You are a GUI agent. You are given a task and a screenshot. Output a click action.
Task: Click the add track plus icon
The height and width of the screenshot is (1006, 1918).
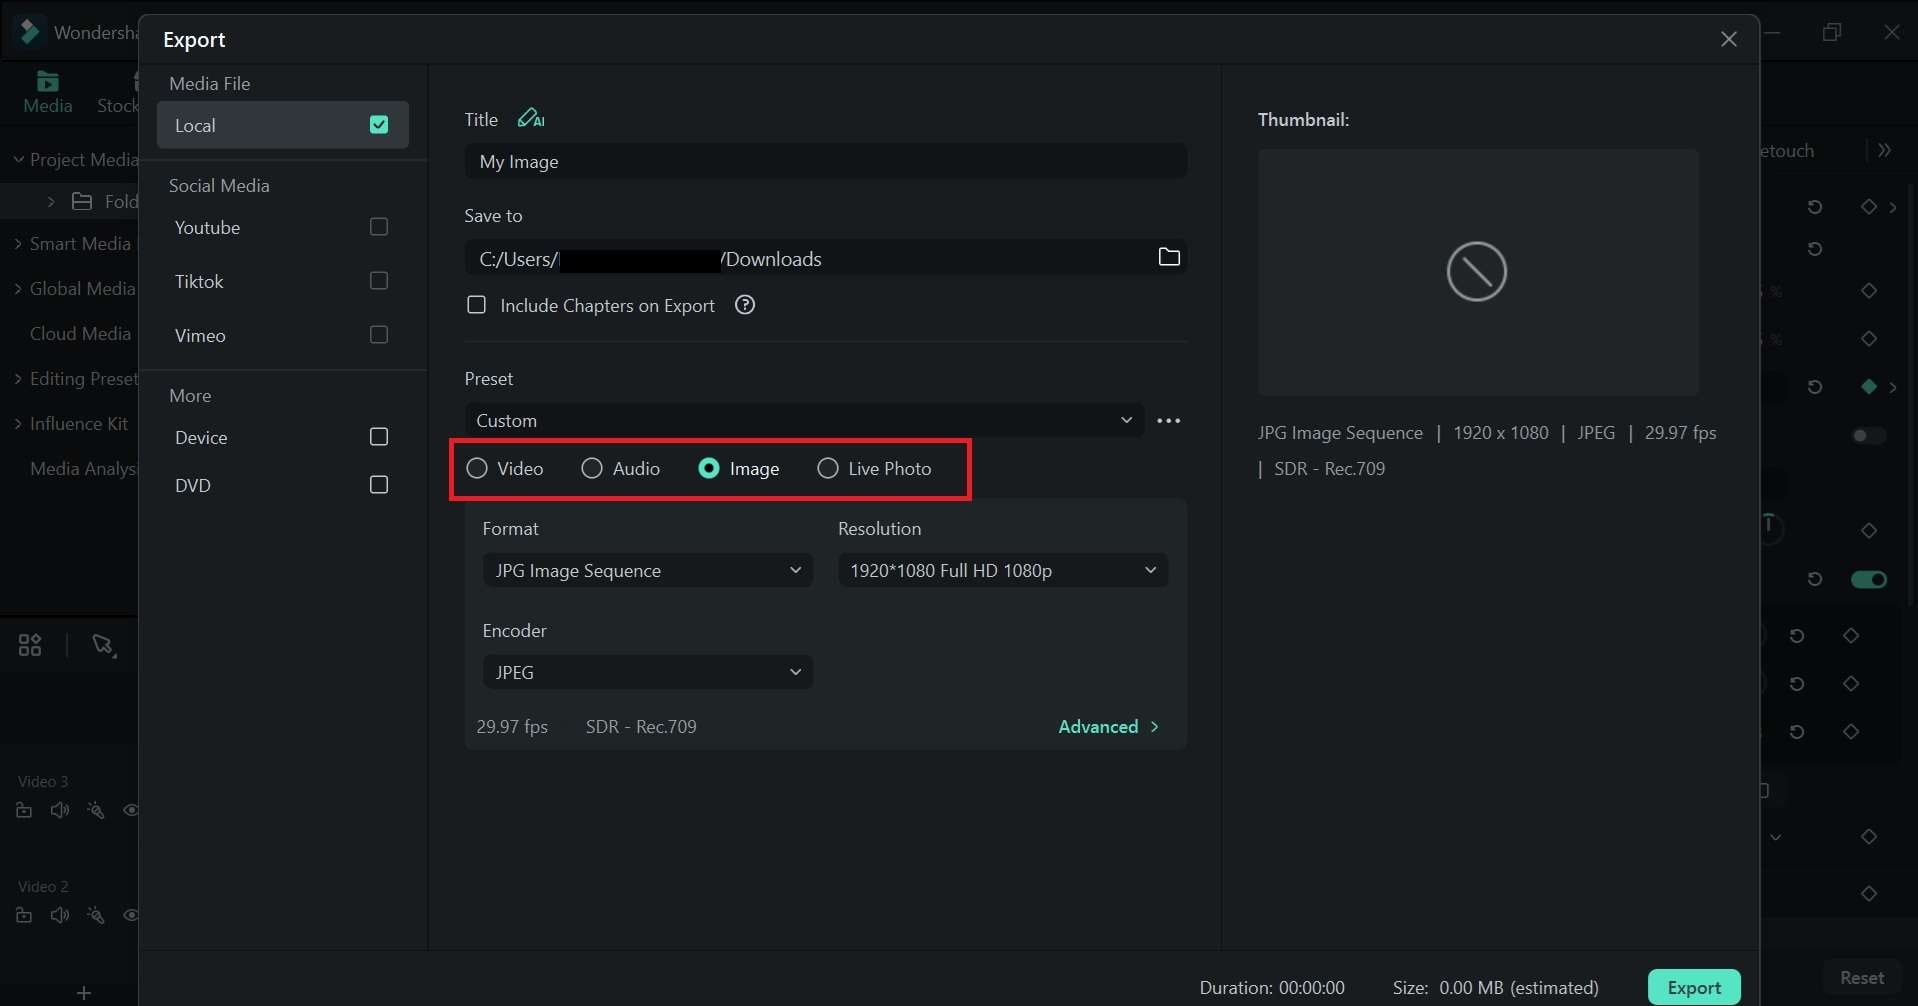click(x=84, y=993)
